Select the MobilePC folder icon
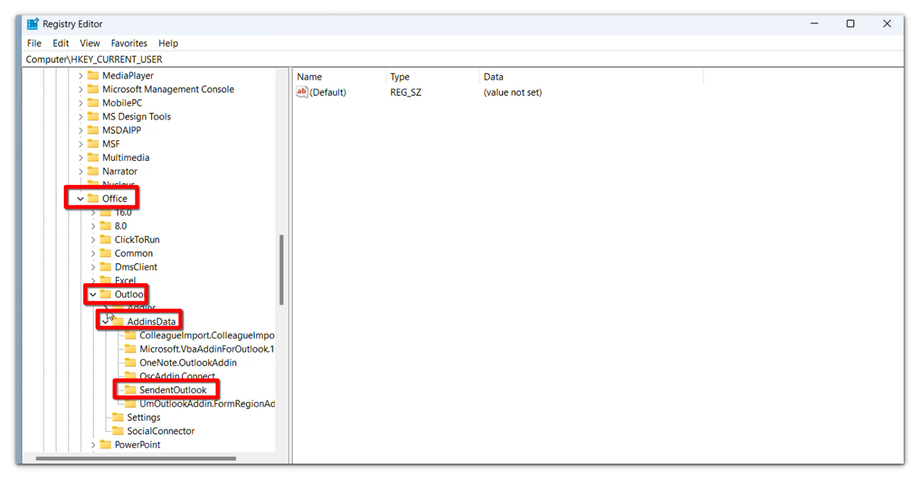This screenshot has width=920, height=481. [x=93, y=103]
